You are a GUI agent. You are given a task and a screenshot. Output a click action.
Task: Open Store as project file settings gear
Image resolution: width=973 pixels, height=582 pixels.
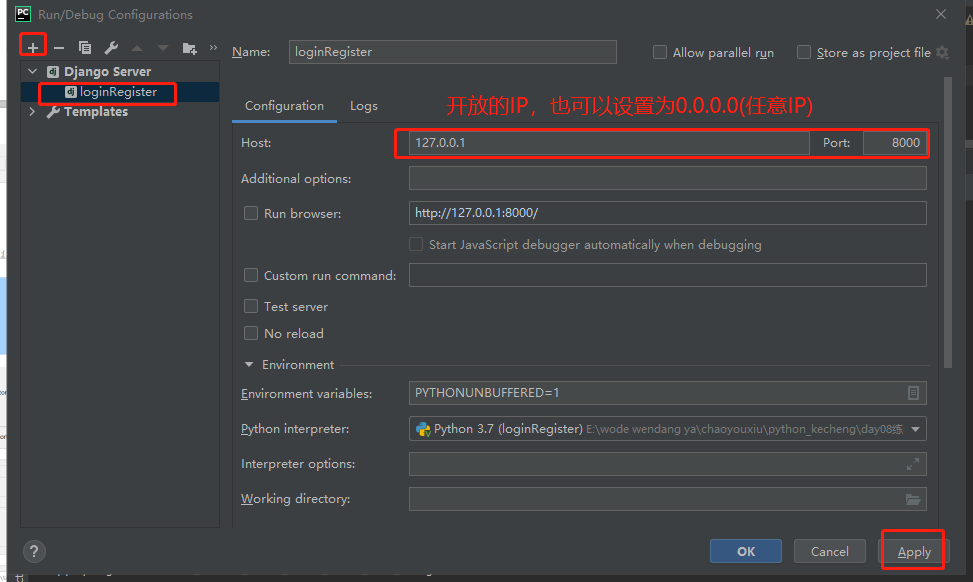point(943,52)
